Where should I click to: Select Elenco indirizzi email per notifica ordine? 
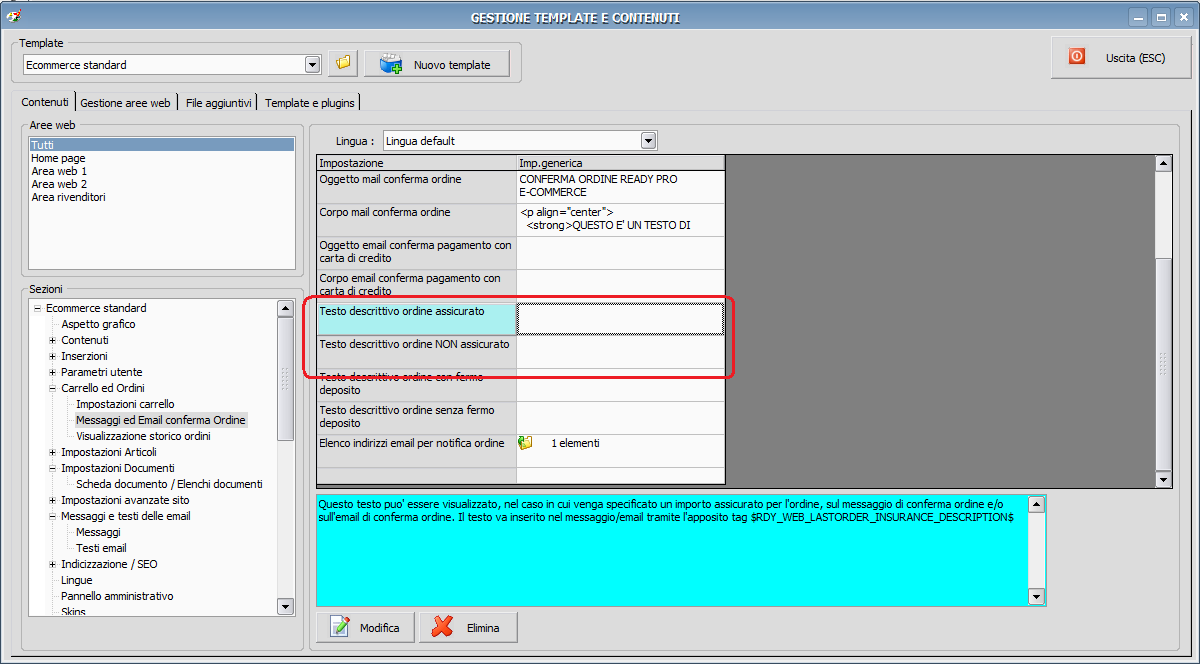click(417, 450)
